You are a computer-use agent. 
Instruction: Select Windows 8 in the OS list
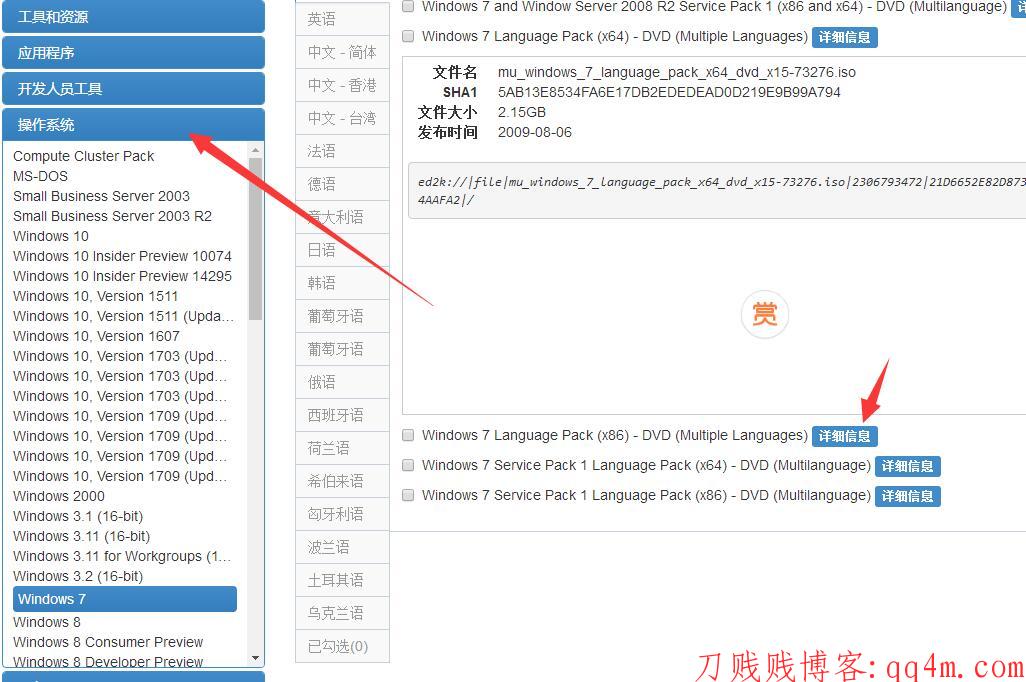[x=46, y=622]
